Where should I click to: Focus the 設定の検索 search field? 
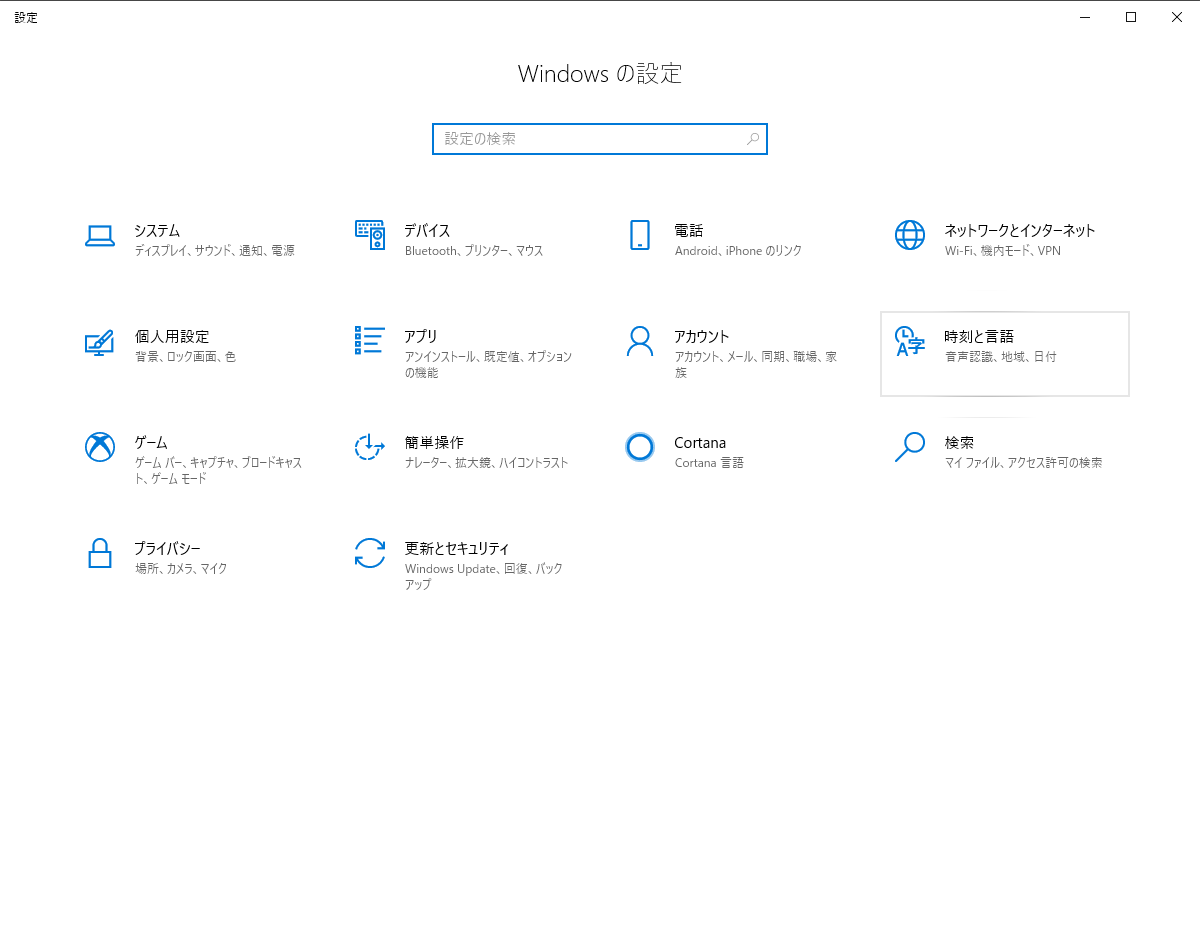[600, 139]
